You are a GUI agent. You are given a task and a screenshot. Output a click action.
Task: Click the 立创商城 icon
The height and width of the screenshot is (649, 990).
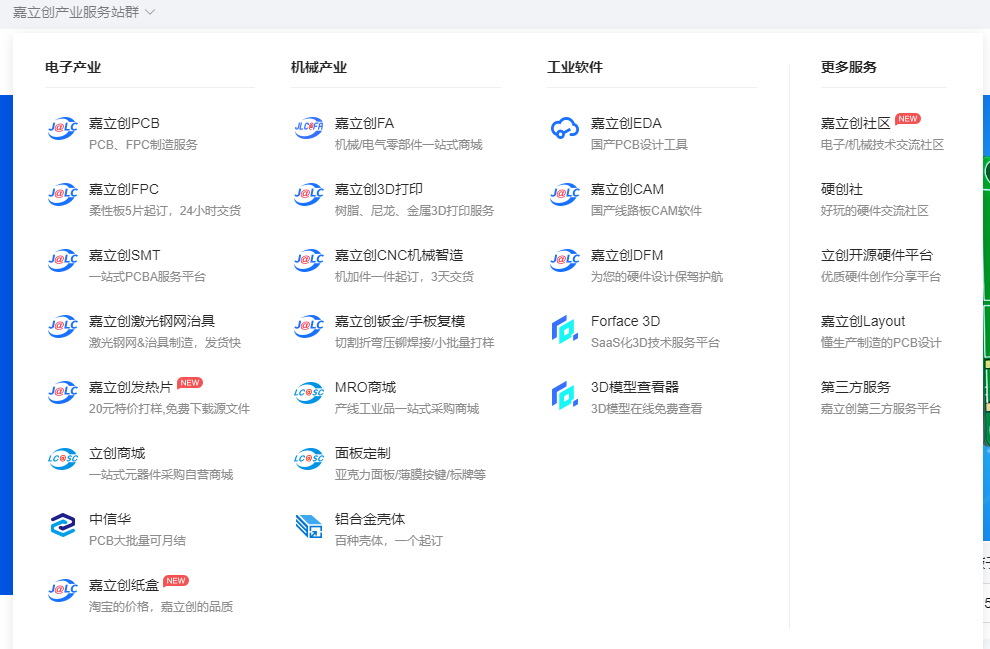62,458
